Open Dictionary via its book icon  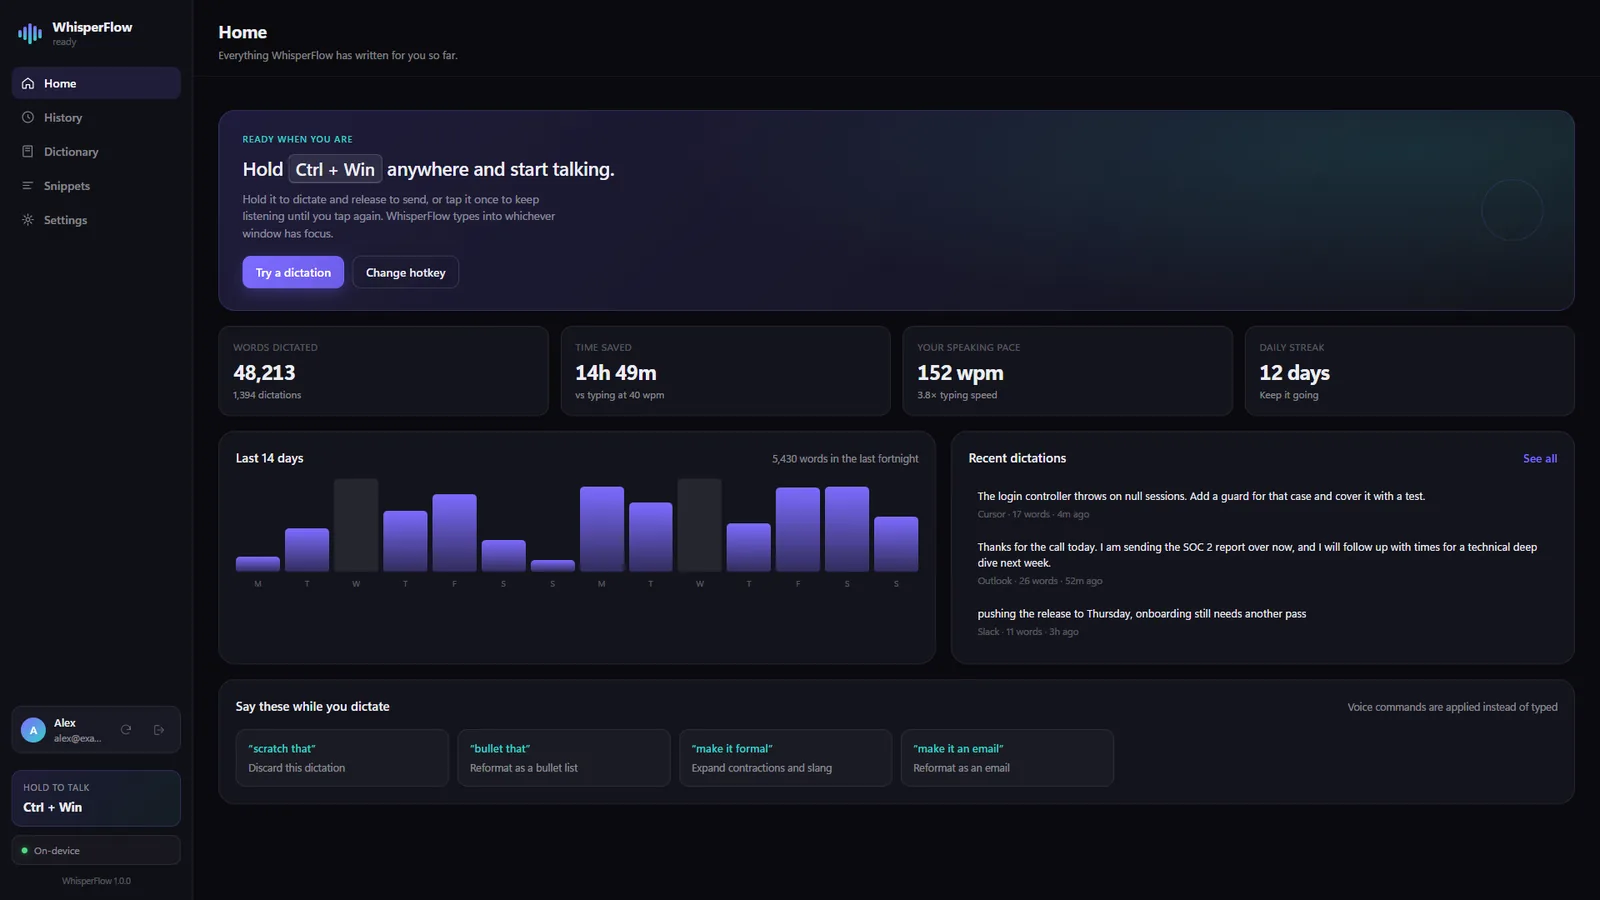(x=28, y=152)
